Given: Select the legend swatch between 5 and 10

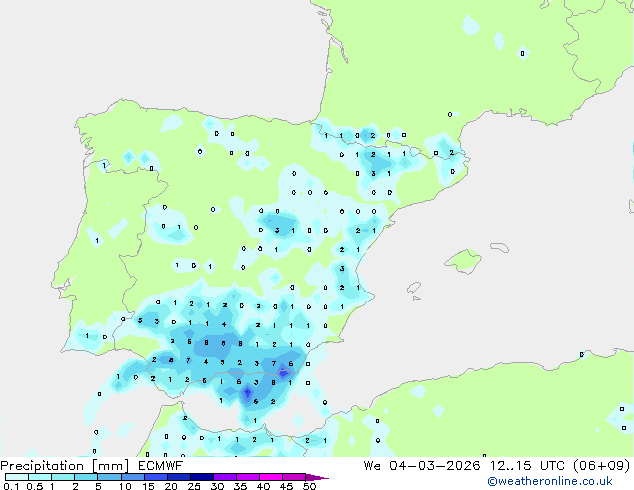Looking at the screenshot, I should 109,477.
